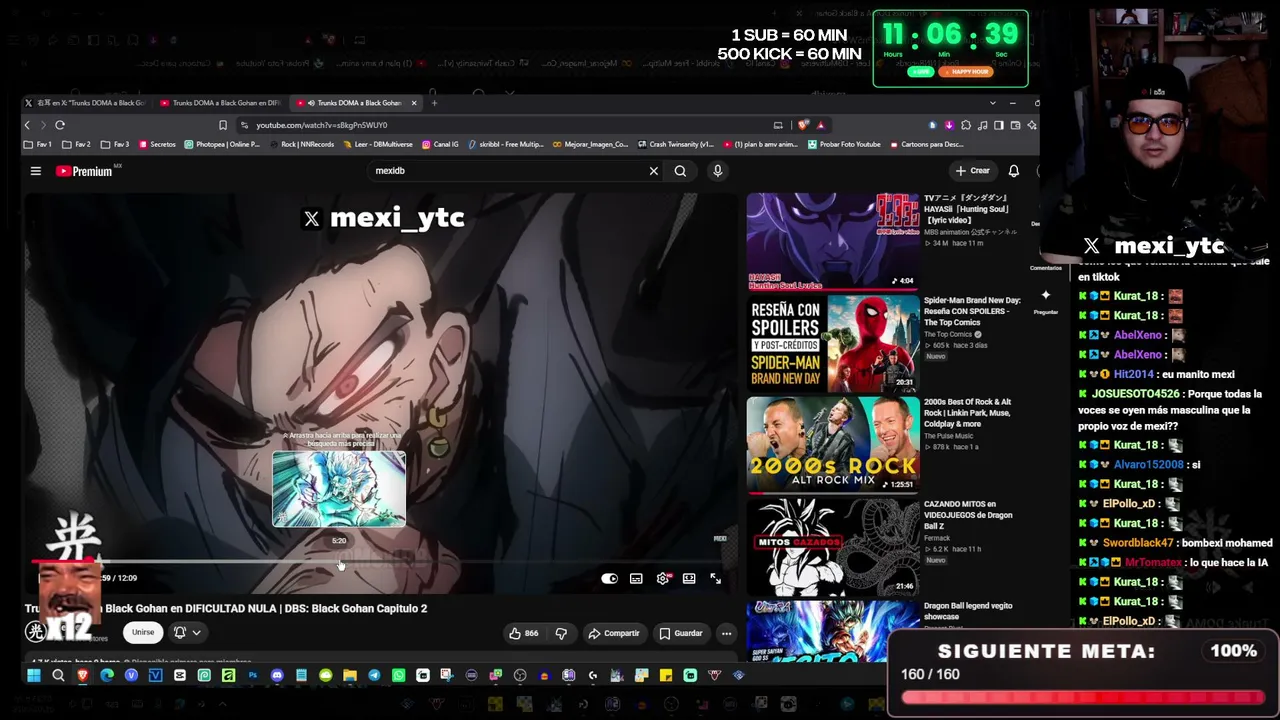Open the Leer - DBMultiverse bookmark

pos(380,145)
